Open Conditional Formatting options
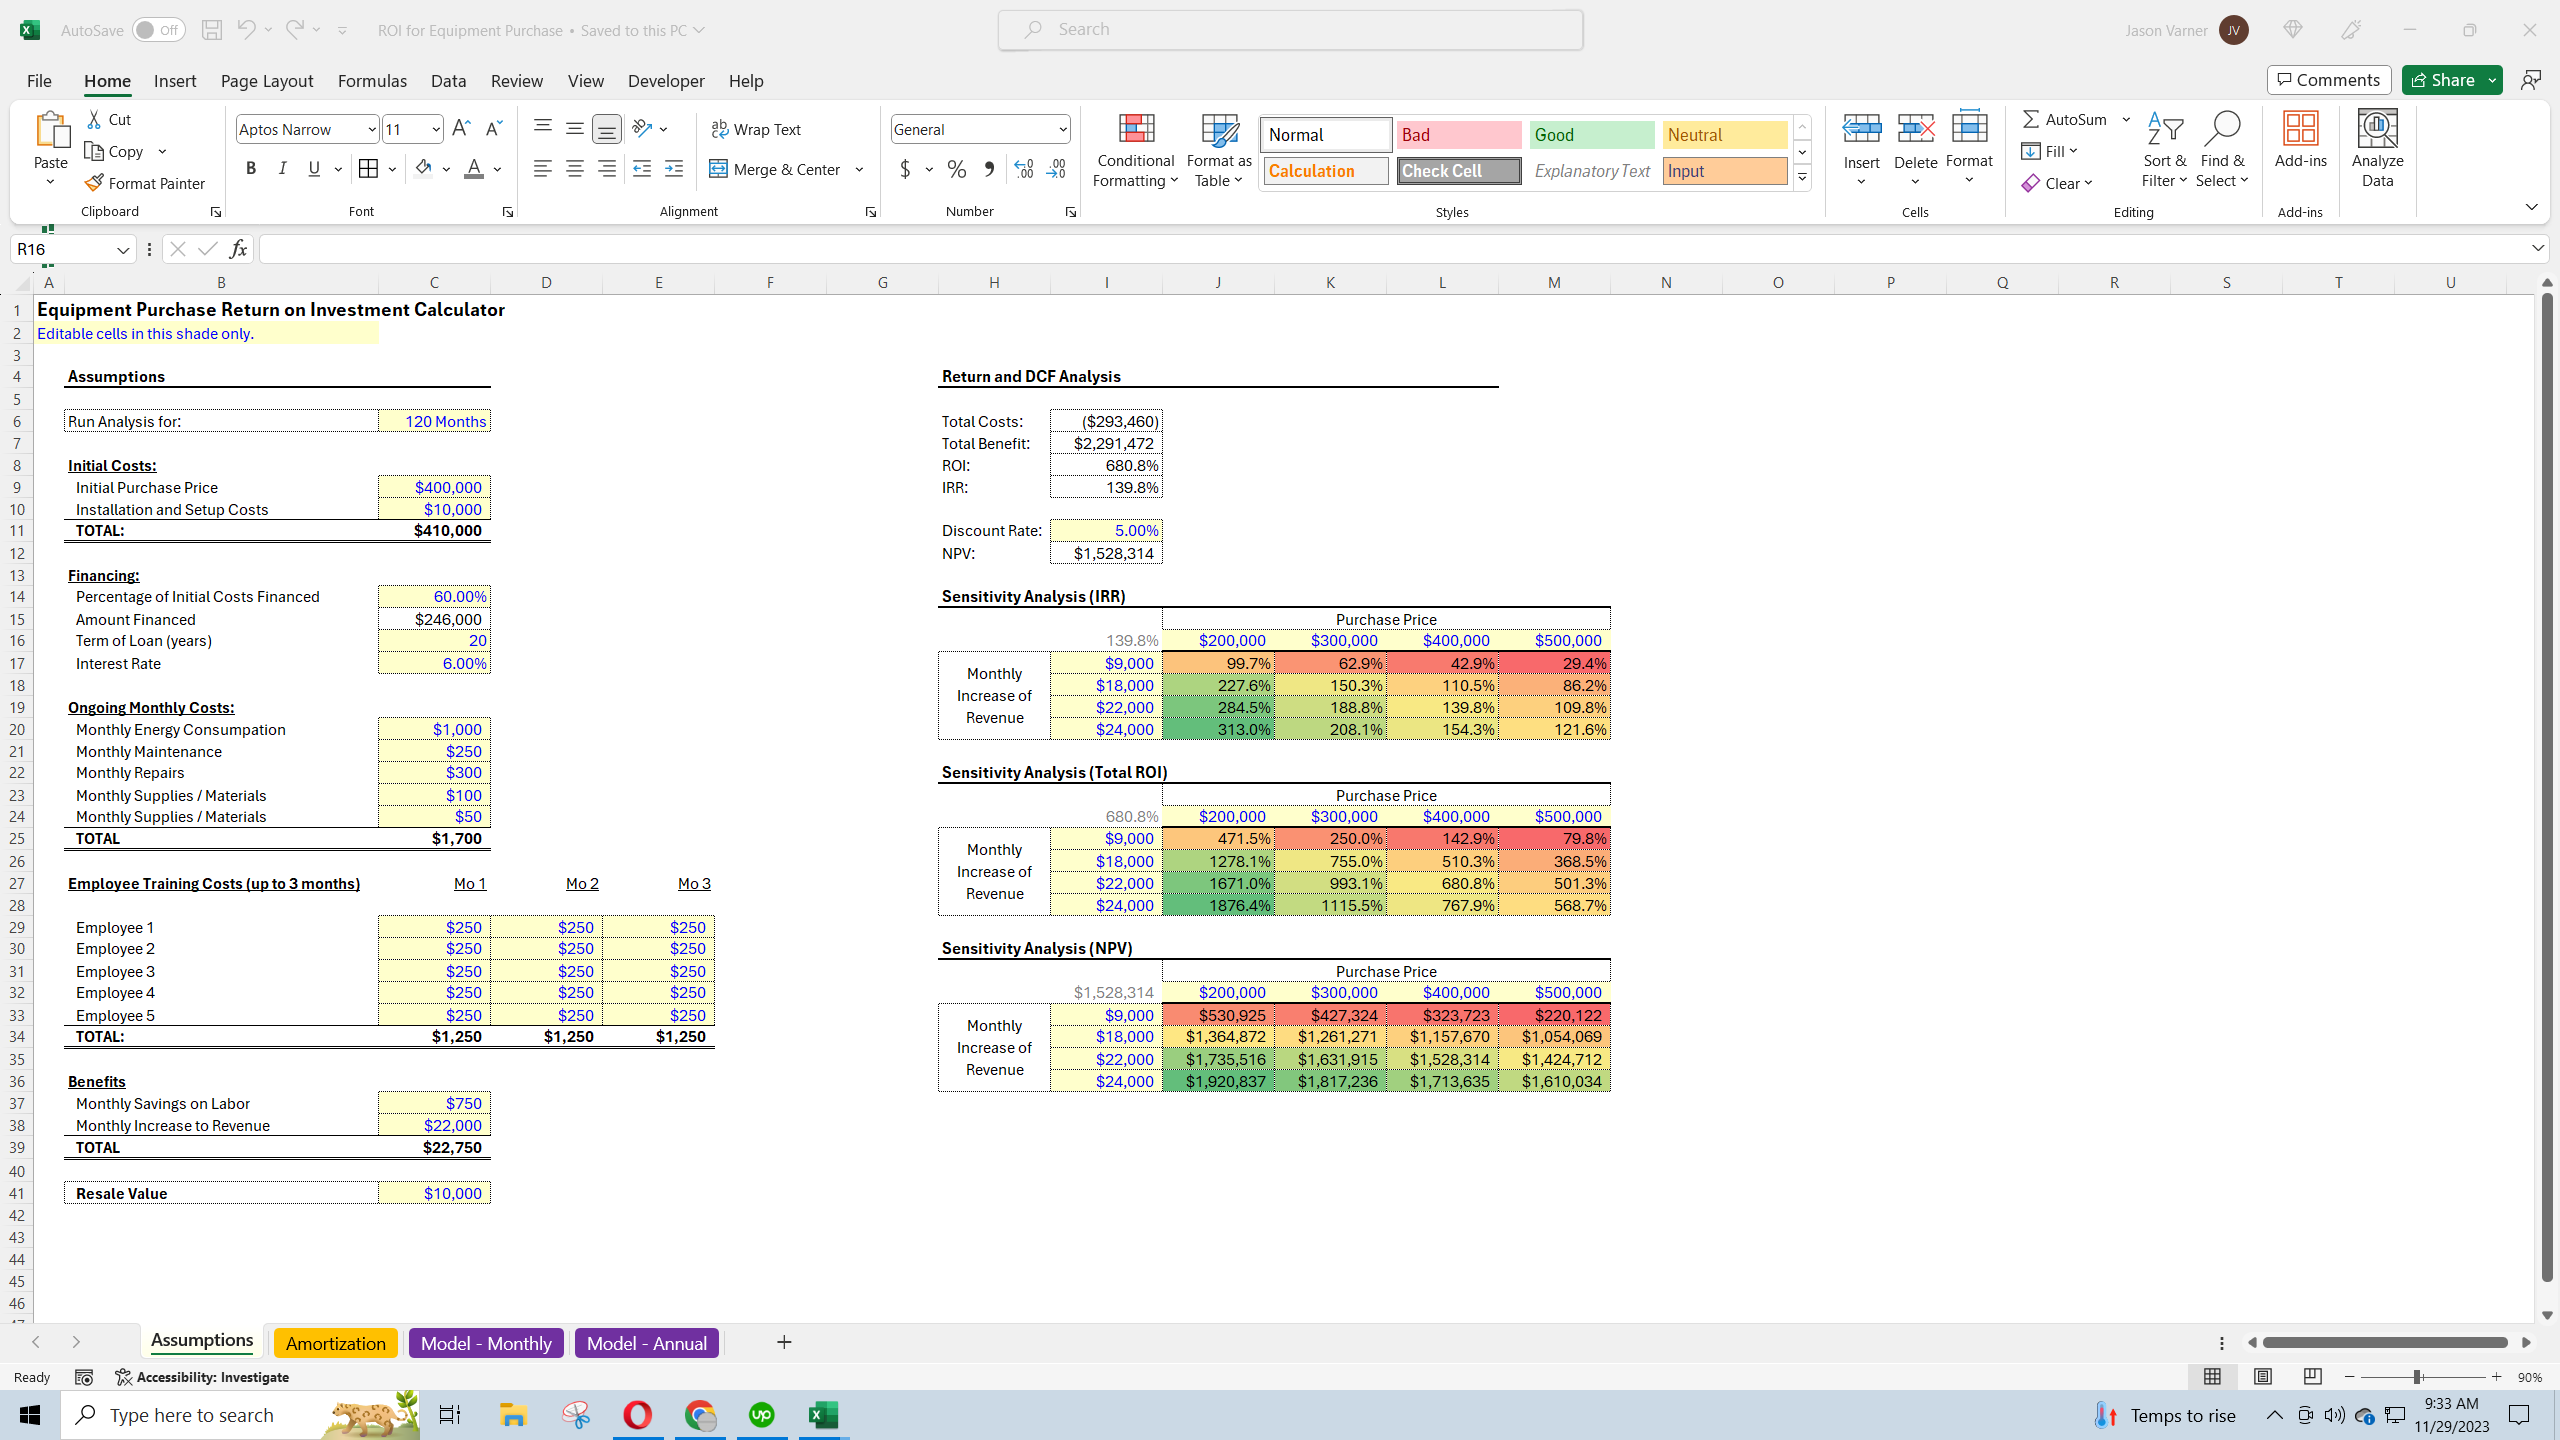2560x1440 pixels. (x=1134, y=150)
